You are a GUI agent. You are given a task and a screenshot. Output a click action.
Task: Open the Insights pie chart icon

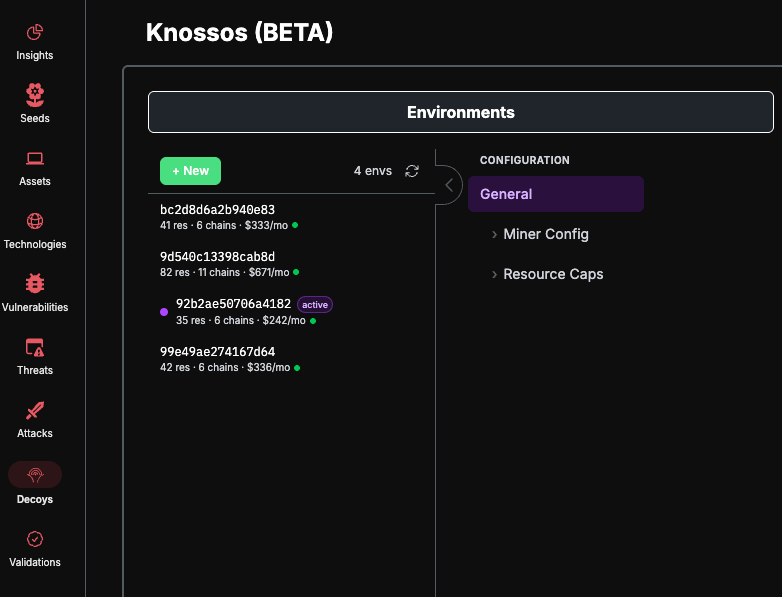click(34, 32)
